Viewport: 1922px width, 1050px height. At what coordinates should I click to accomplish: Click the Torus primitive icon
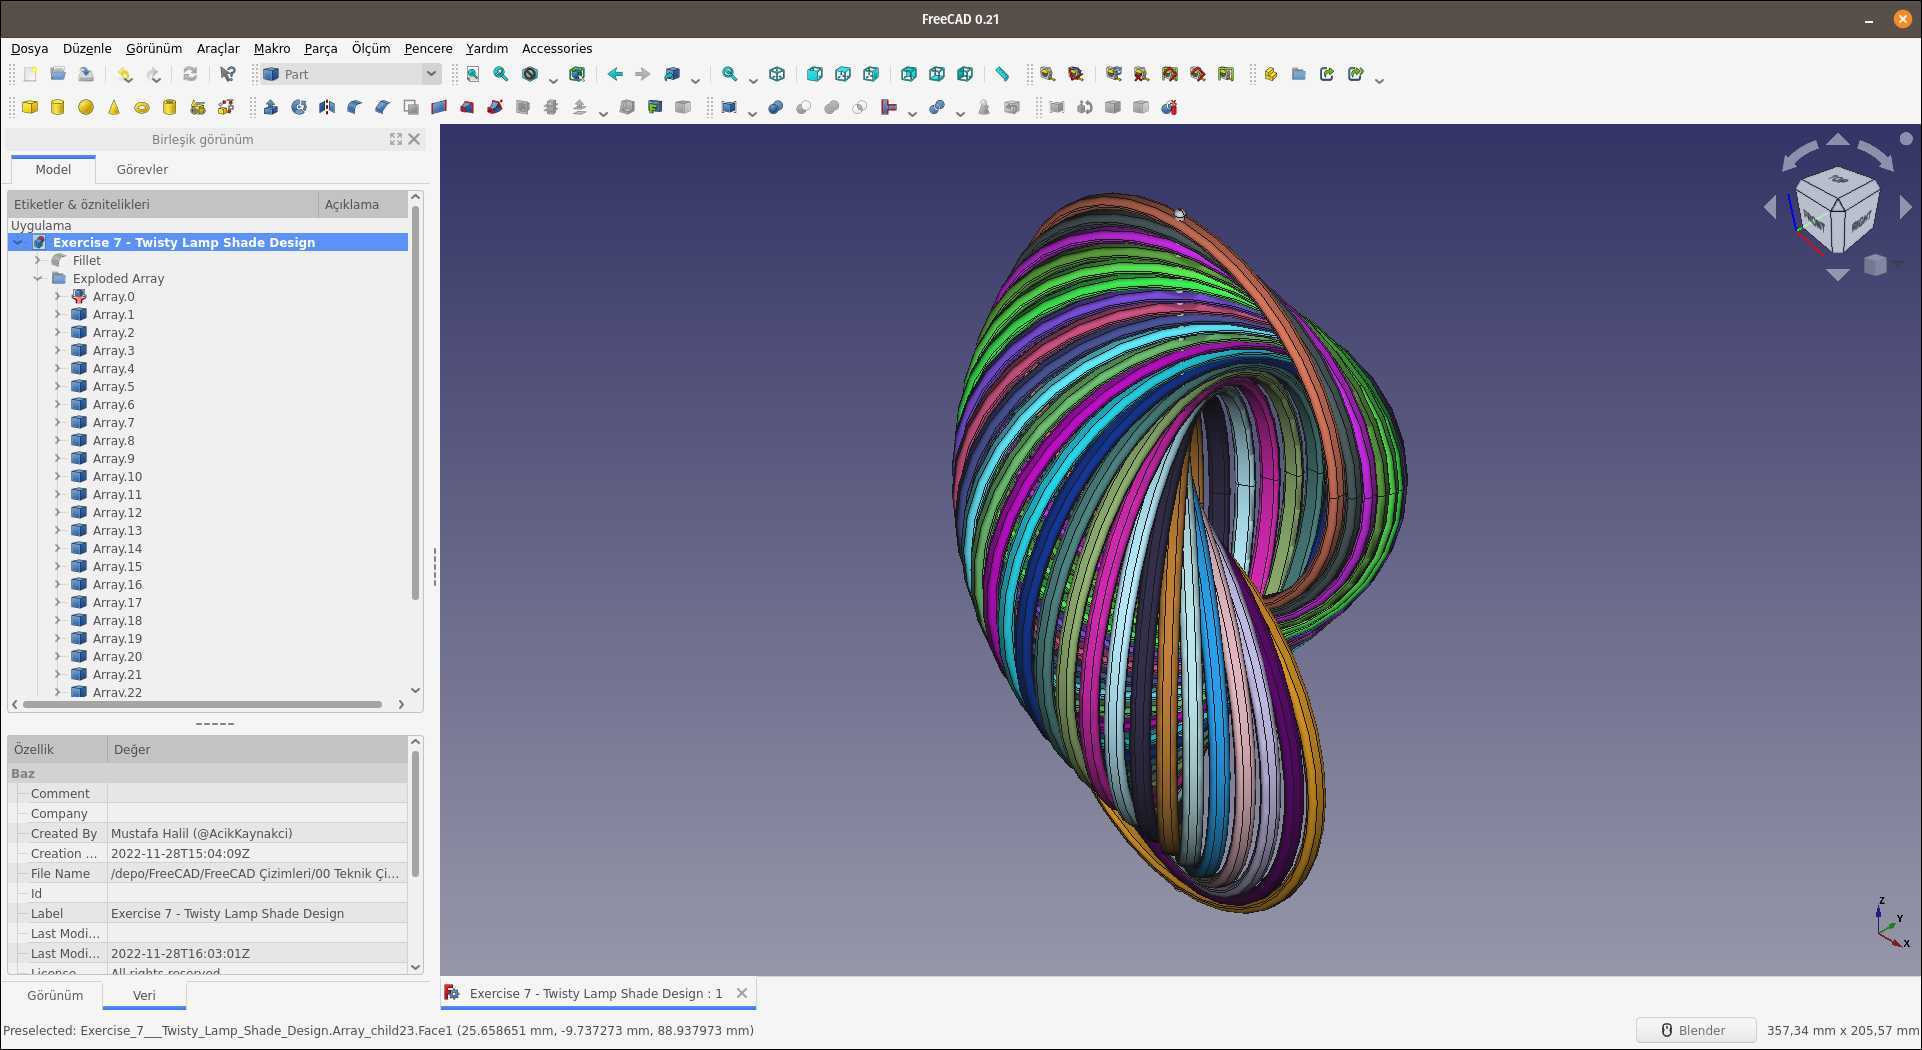[142, 107]
